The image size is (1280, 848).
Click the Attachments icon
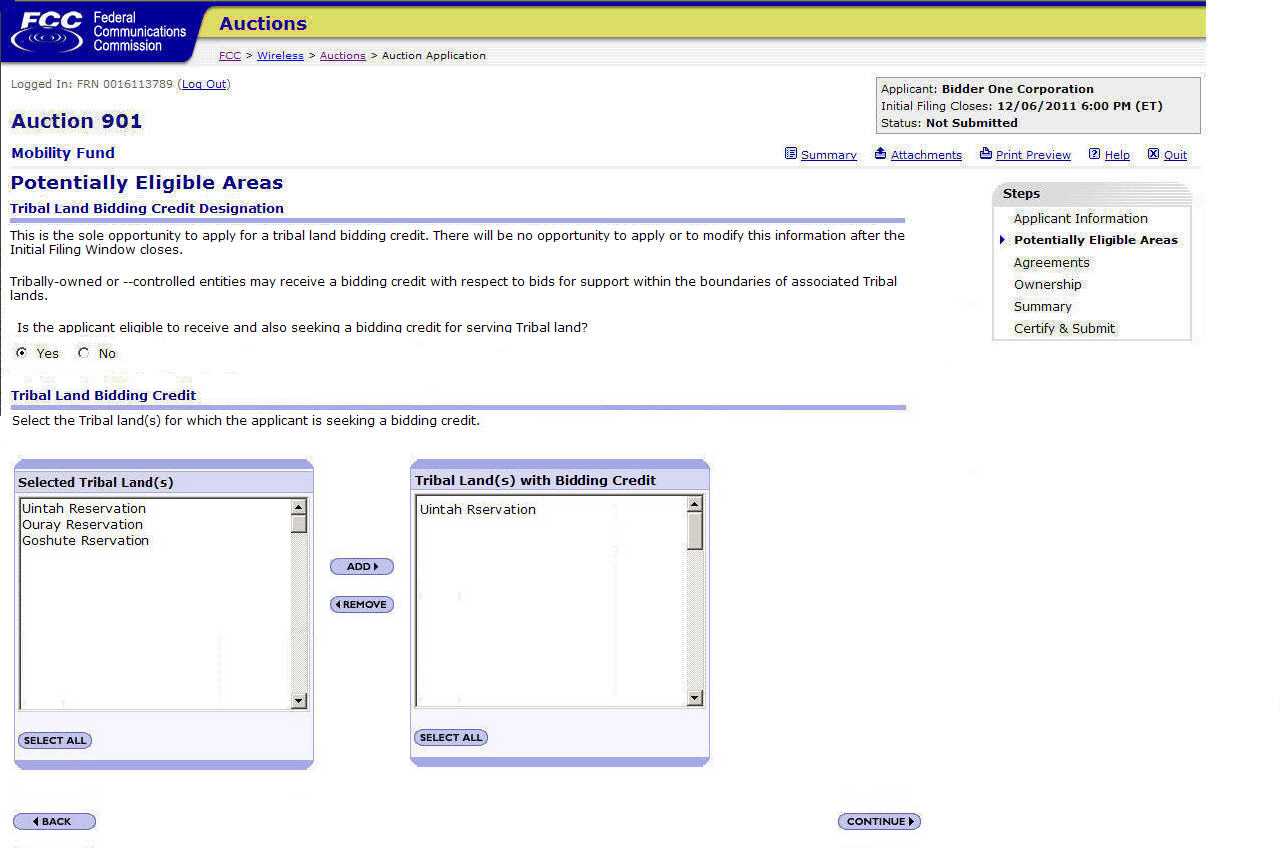pyautogui.click(x=881, y=154)
